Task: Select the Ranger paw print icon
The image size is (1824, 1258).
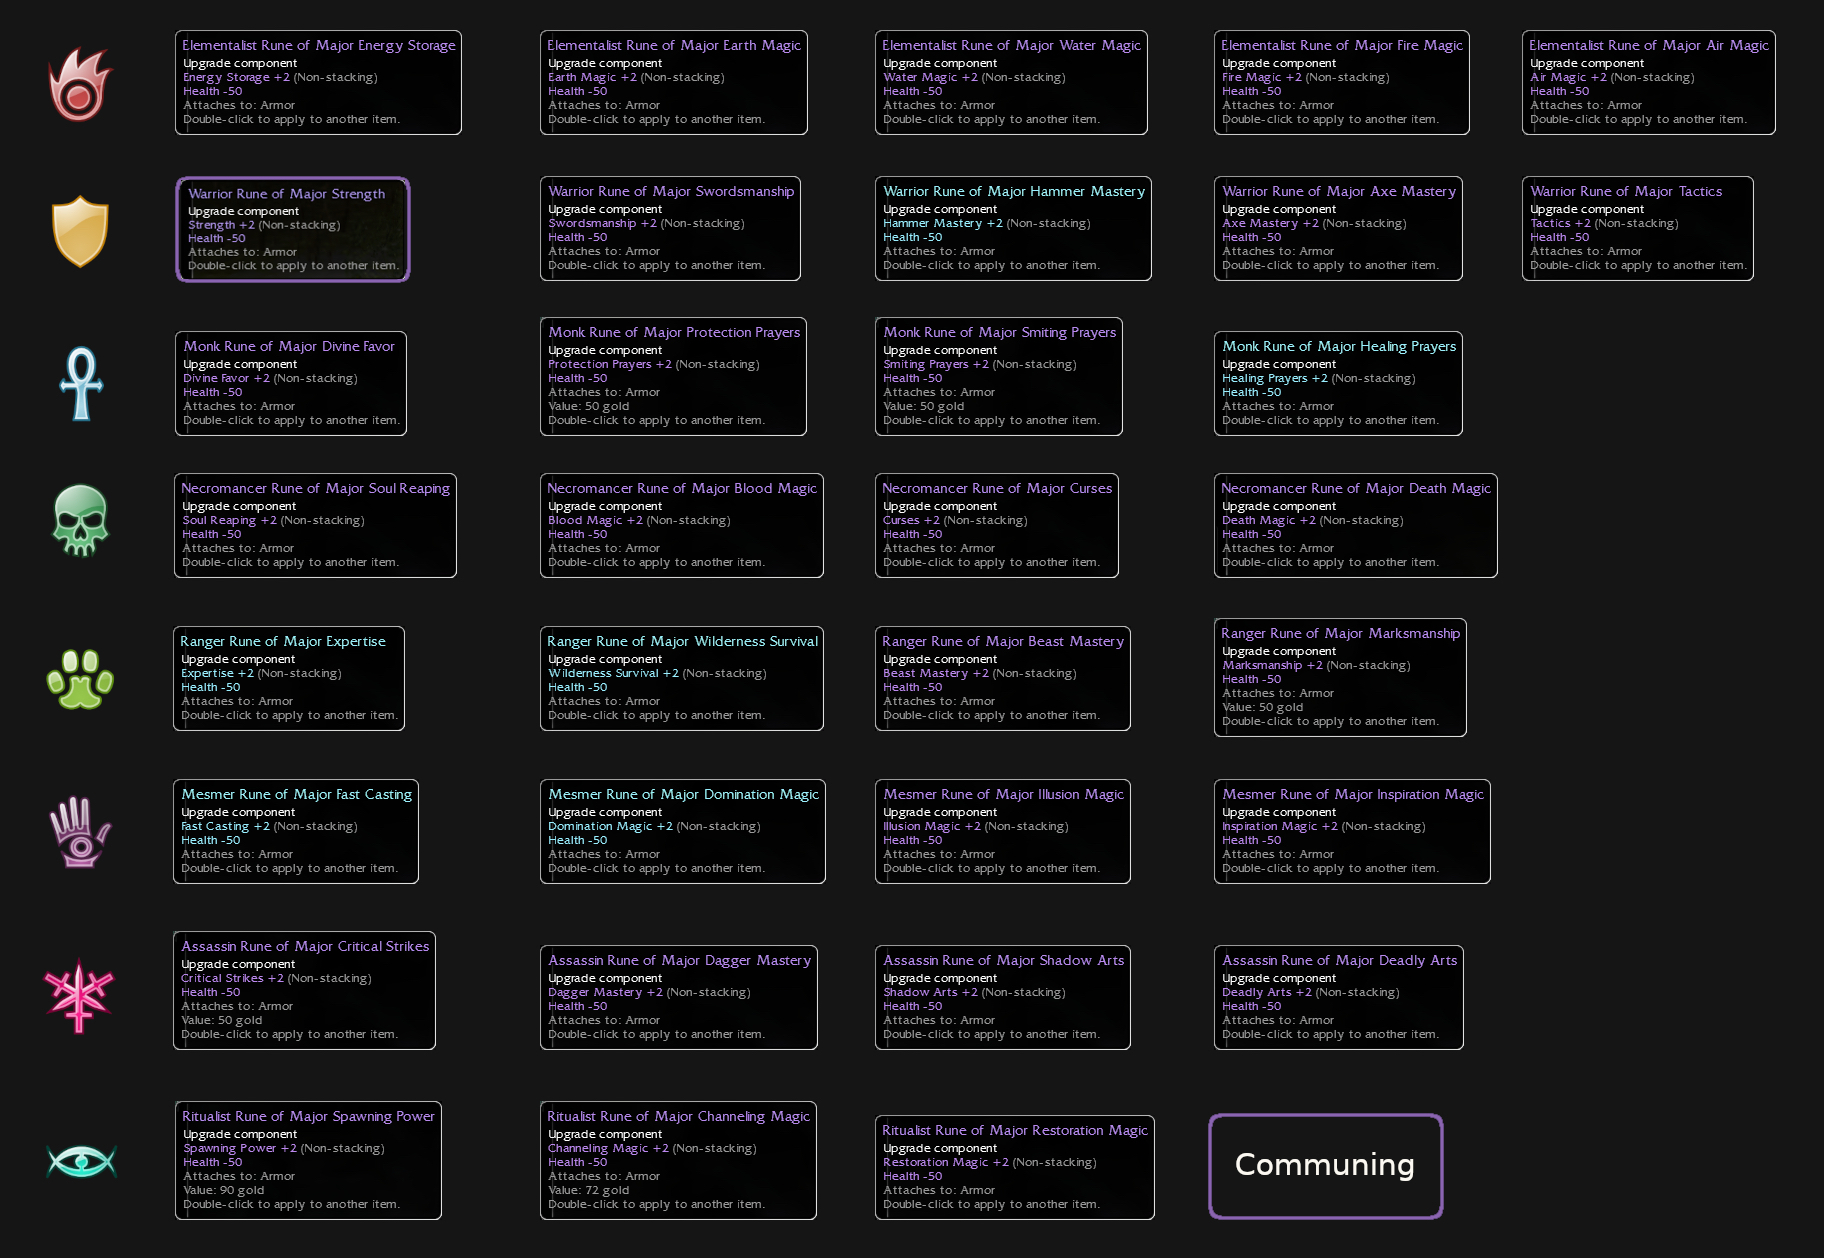Action: tap(80, 679)
